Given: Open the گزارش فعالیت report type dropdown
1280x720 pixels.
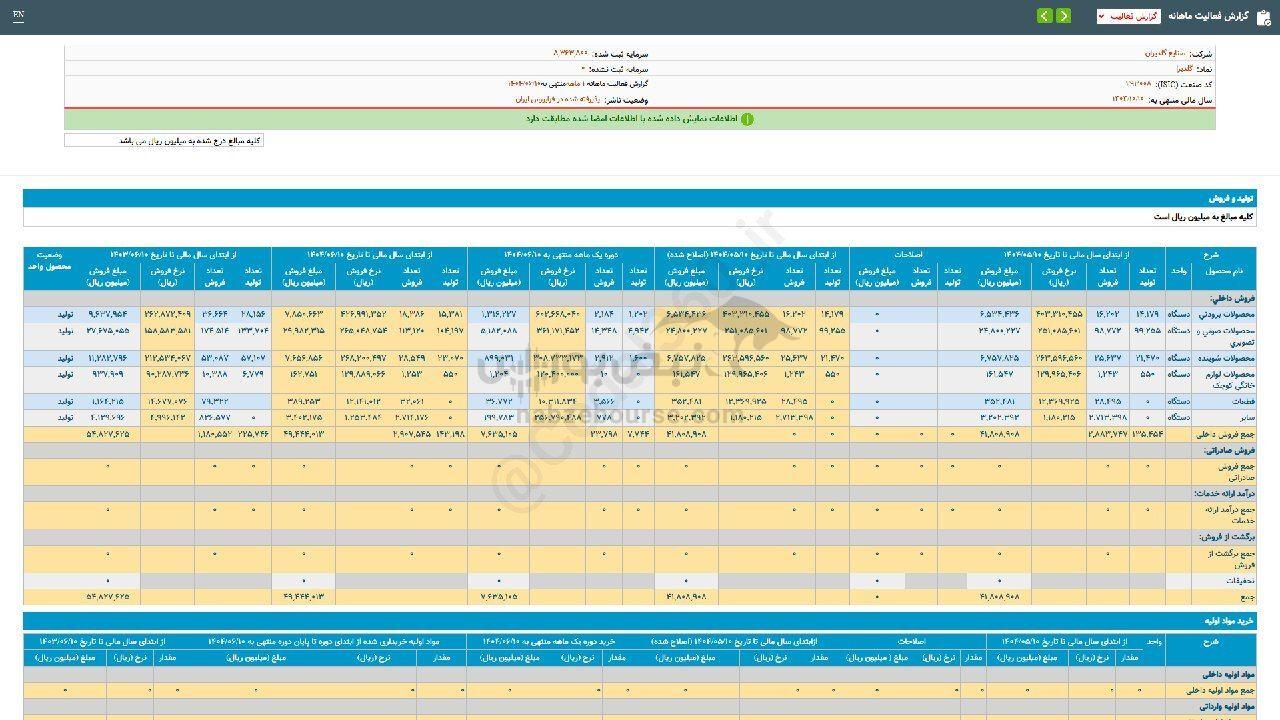Looking at the screenshot, I should click(1128, 16).
